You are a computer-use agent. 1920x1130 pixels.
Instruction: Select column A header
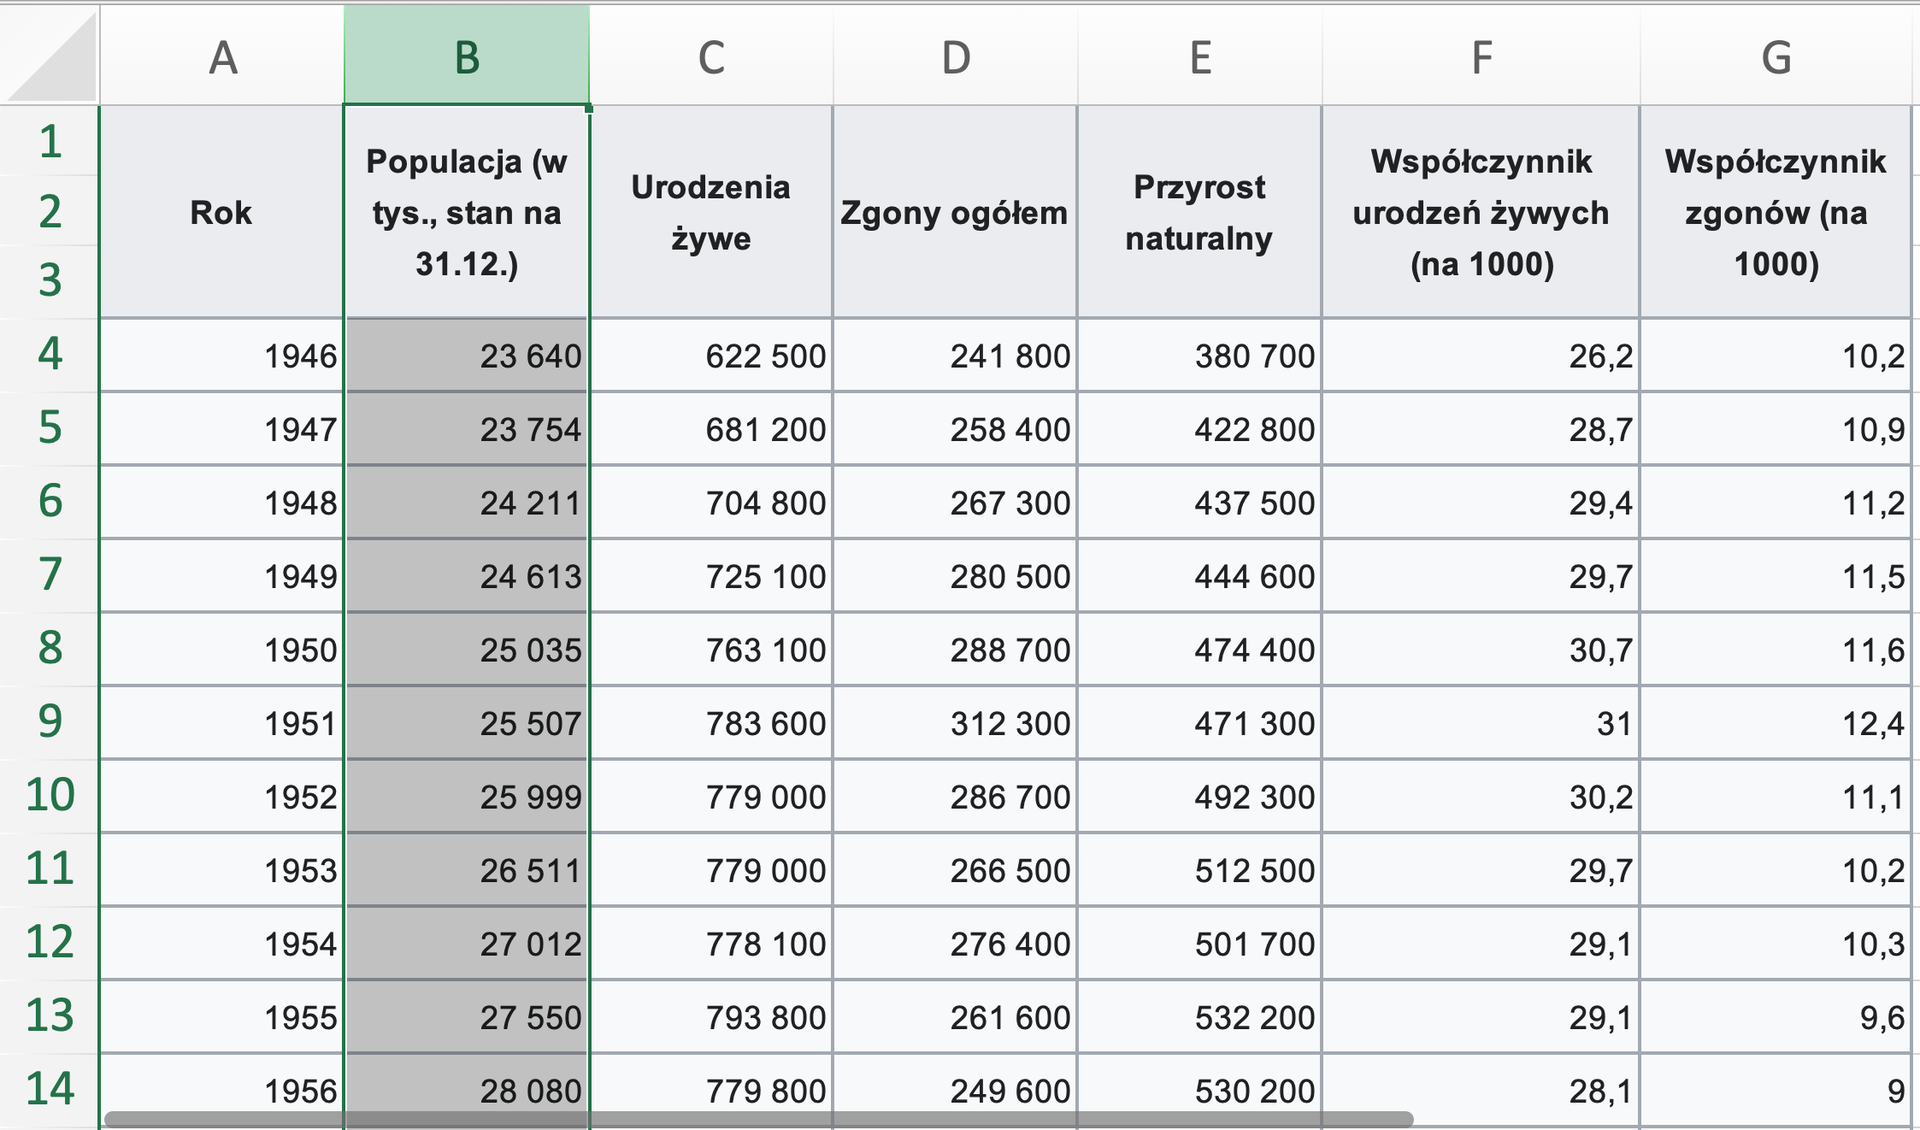point(222,56)
